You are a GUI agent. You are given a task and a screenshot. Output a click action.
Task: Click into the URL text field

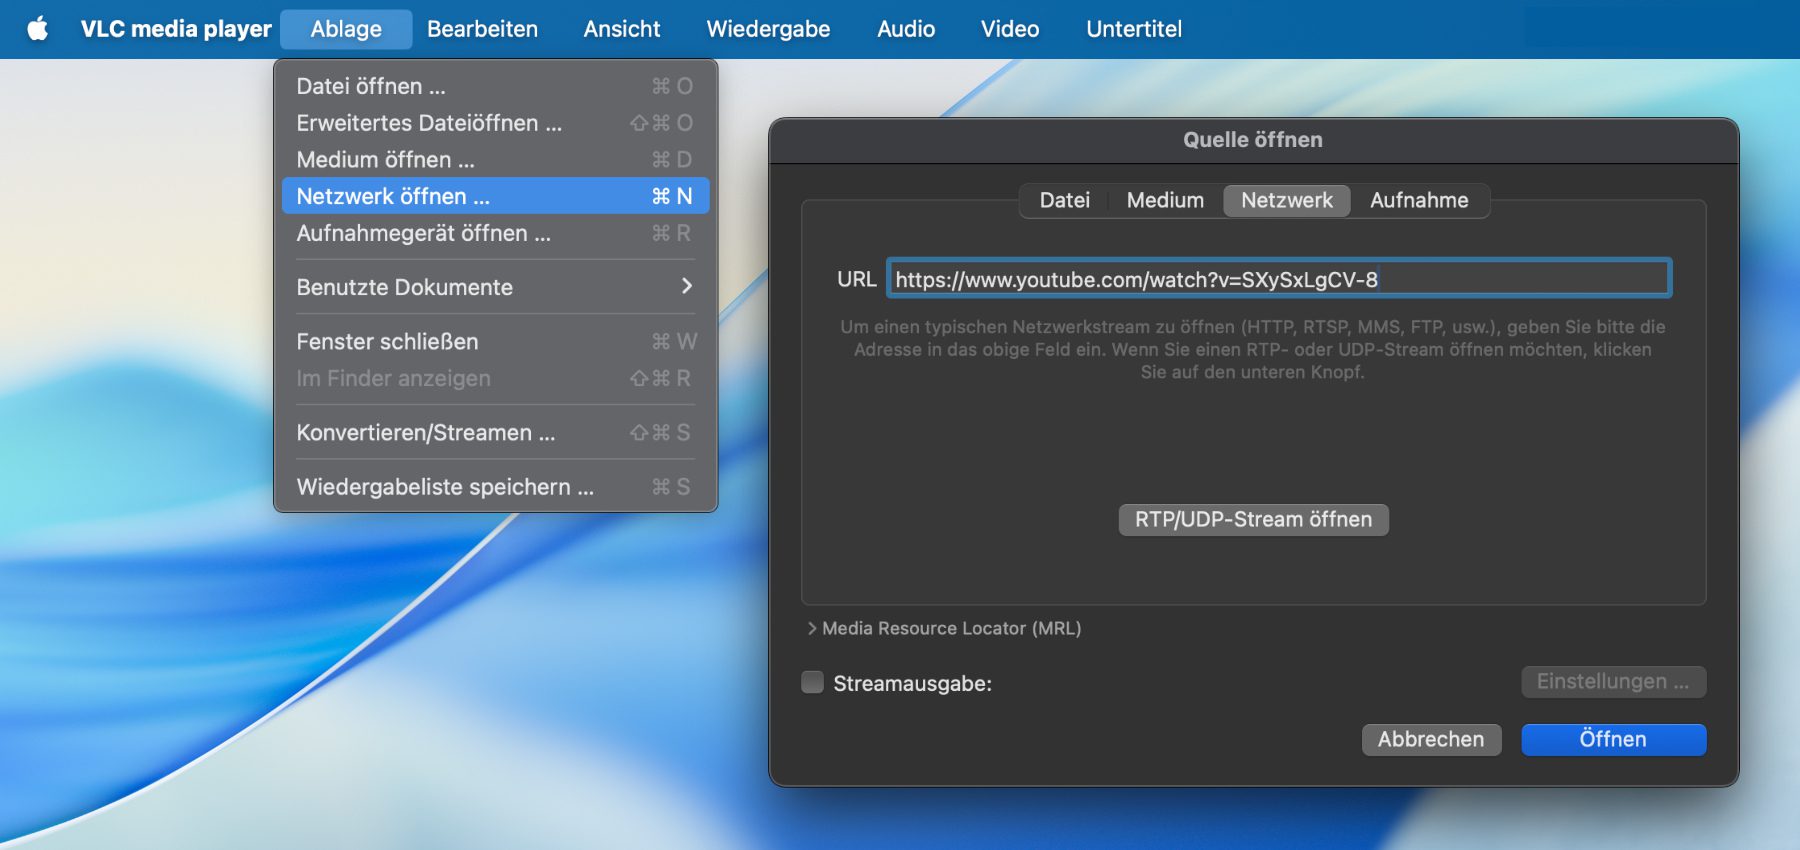(x=1278, y=280)
